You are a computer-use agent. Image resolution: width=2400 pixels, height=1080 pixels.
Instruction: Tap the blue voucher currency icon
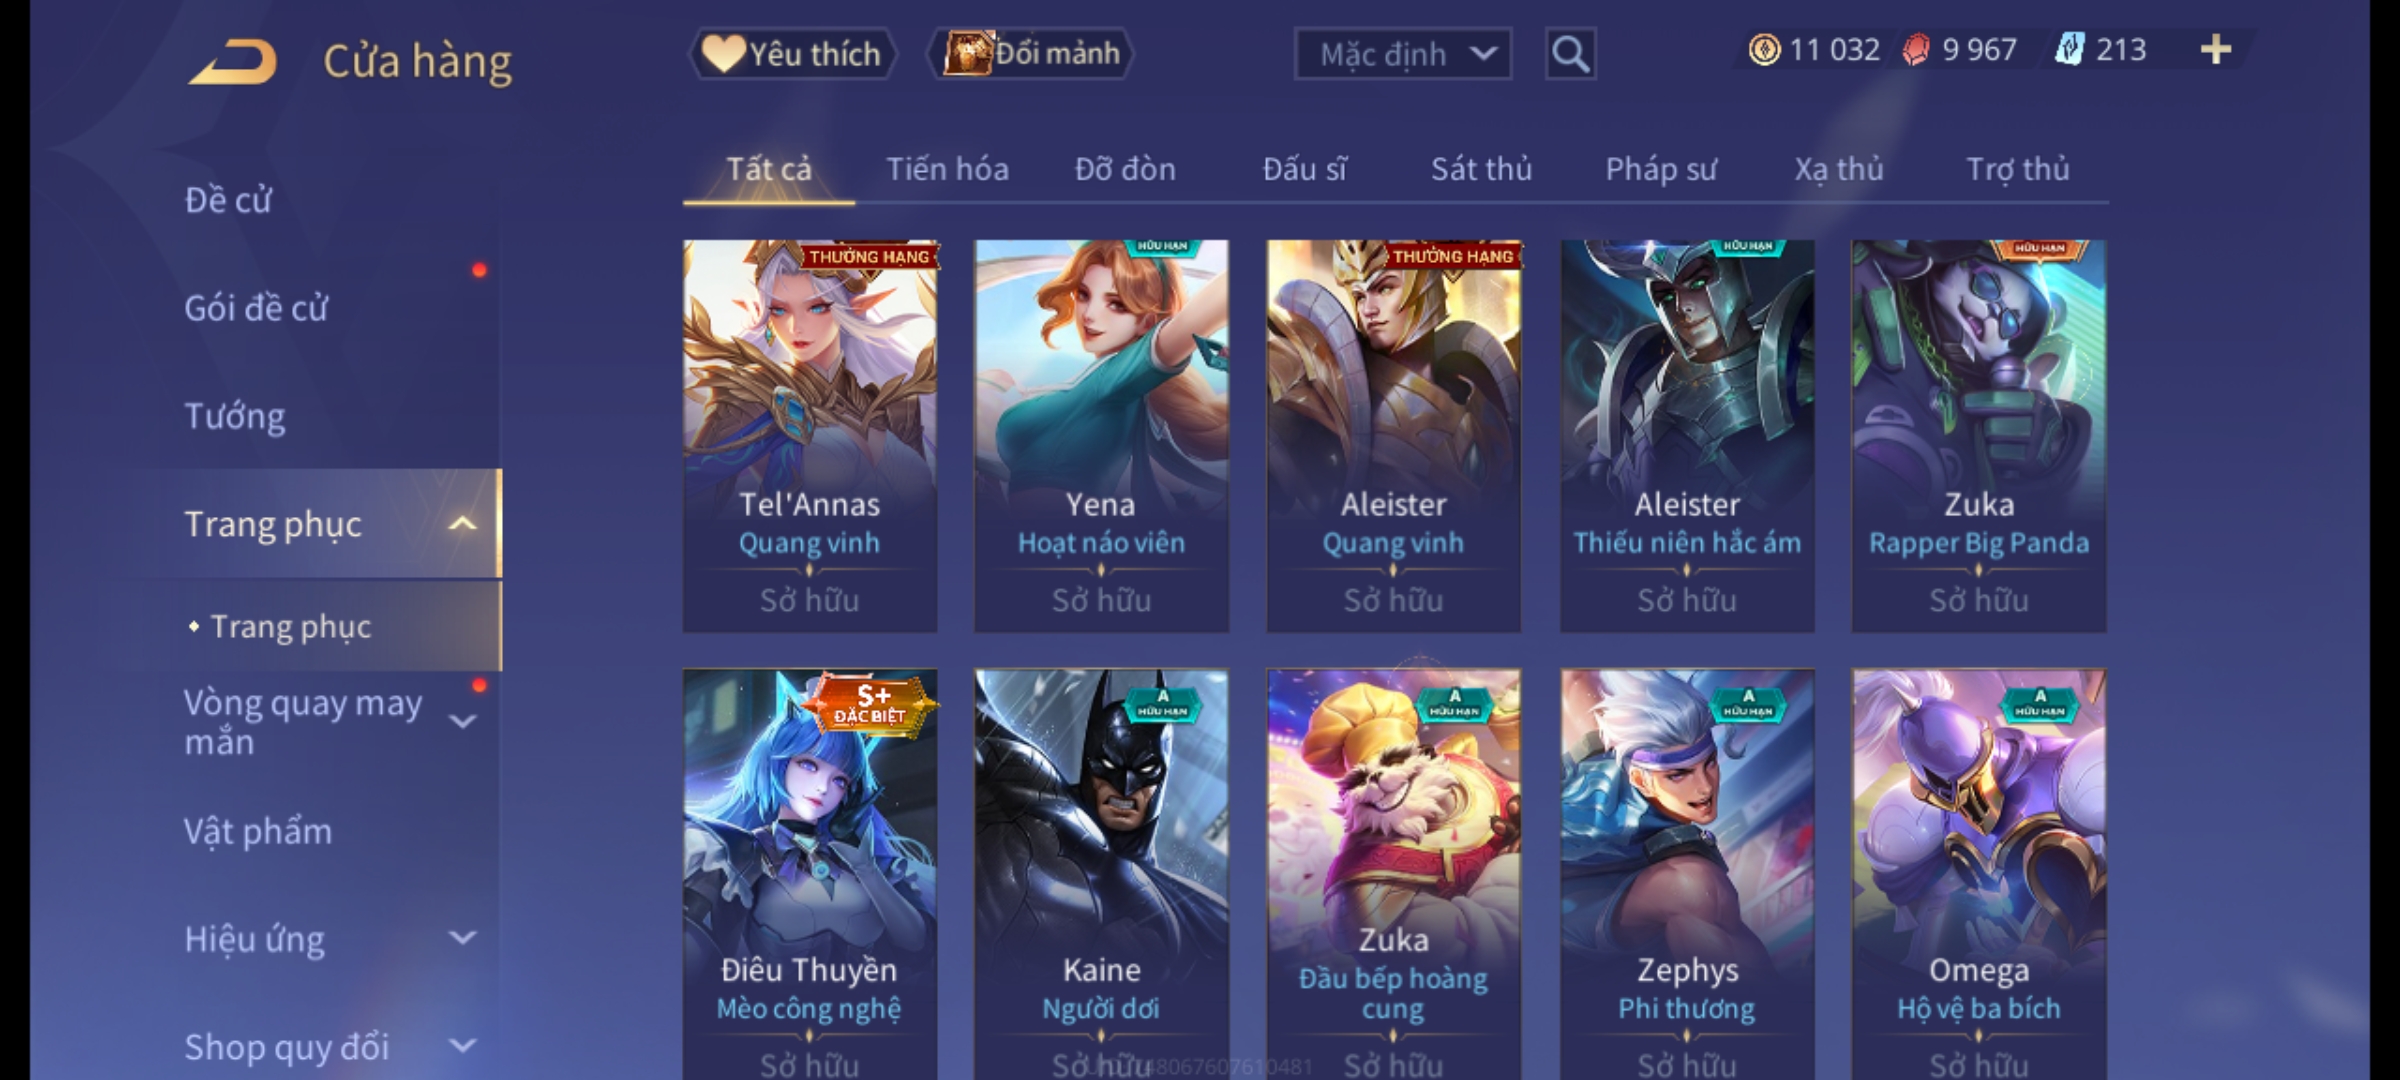coord(2069,50)
